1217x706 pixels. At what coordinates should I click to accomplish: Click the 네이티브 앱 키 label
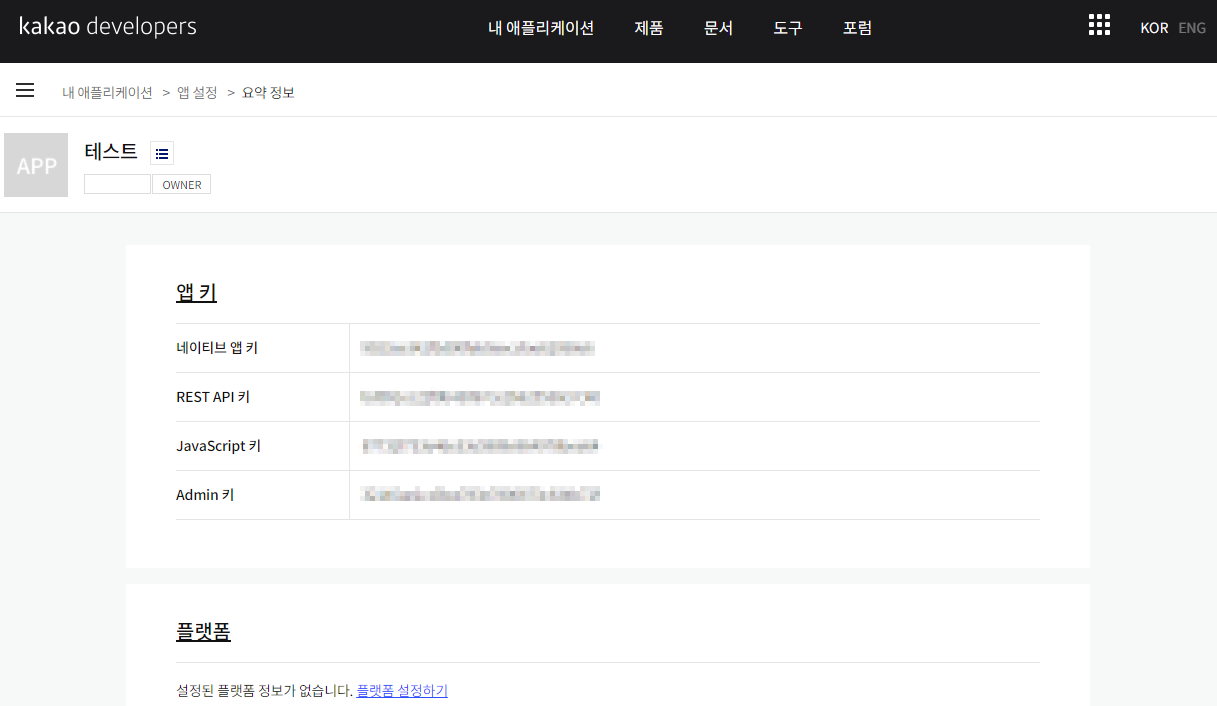coord(217,348)
